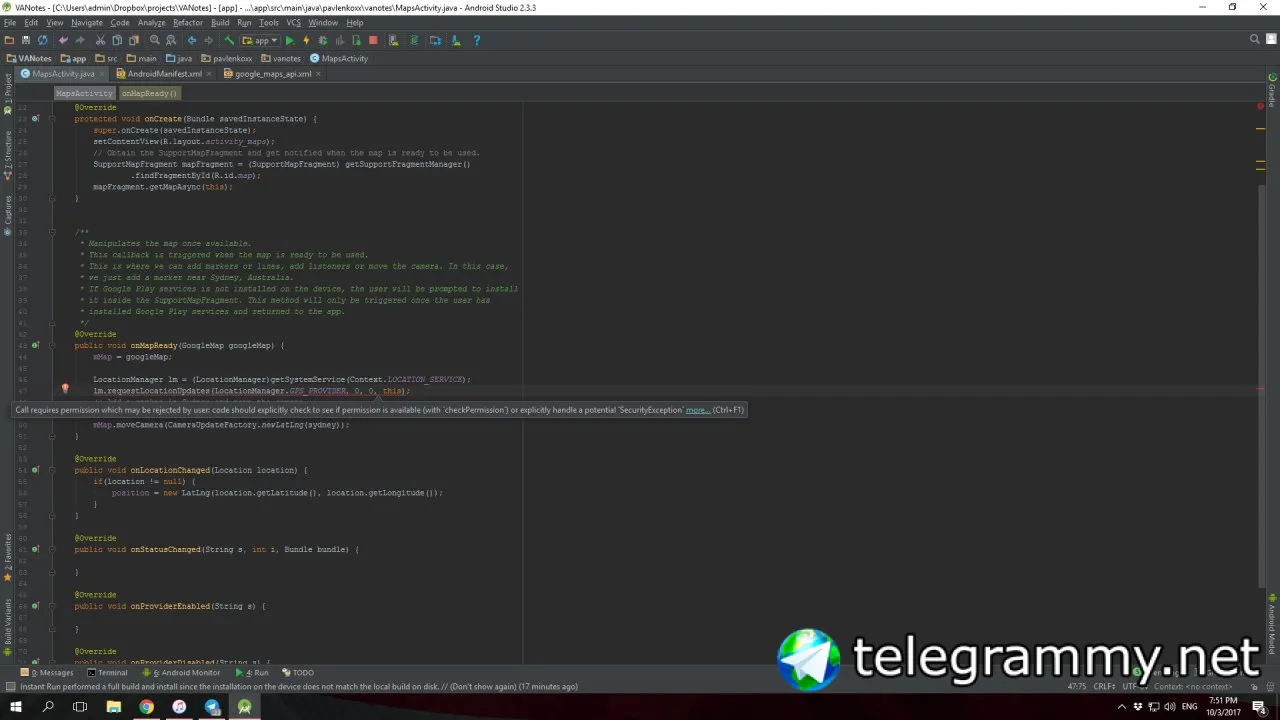Click the Open folder toolbar icon
This screenshot has width=1280, height=720.
(x=9, y=40)
